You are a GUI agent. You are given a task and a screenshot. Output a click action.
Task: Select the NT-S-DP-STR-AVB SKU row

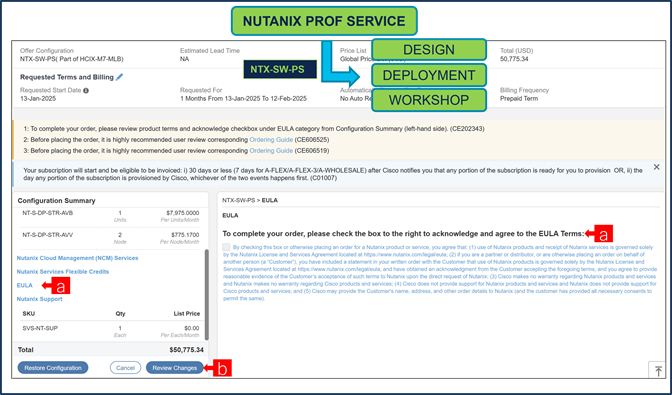111,216
